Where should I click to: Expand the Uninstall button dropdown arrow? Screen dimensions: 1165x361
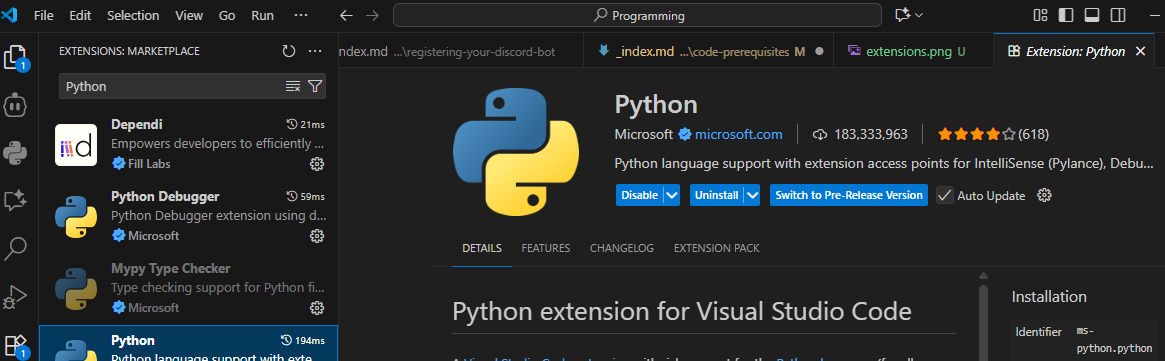752,195
